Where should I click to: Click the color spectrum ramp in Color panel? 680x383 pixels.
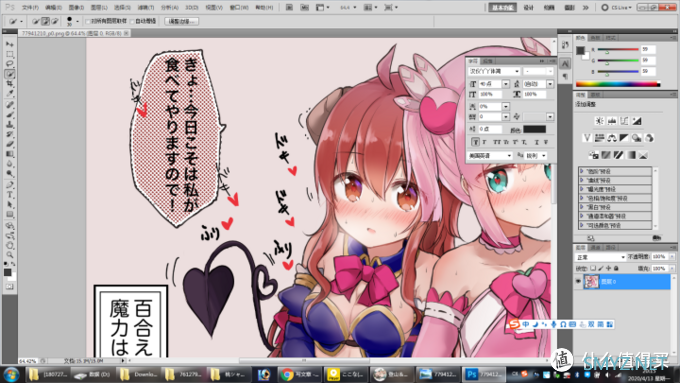pos(618,84)
